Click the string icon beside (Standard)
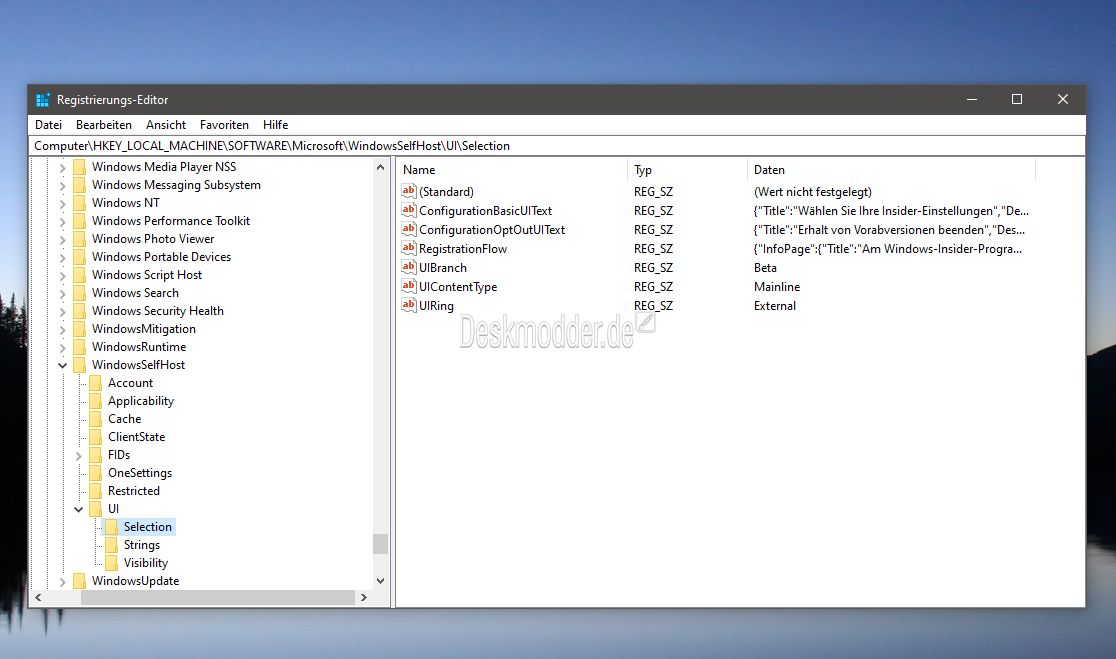1116x659 pixels. [x=409, y=191]
